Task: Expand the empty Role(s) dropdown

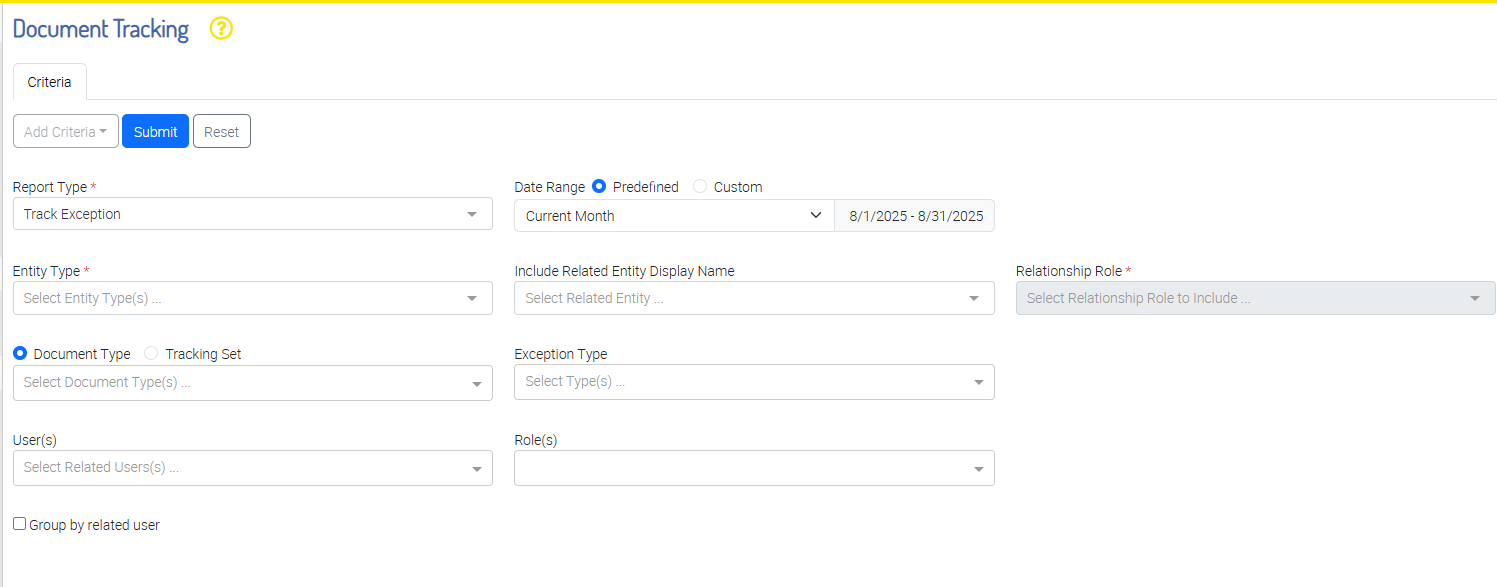Action: 754,468
